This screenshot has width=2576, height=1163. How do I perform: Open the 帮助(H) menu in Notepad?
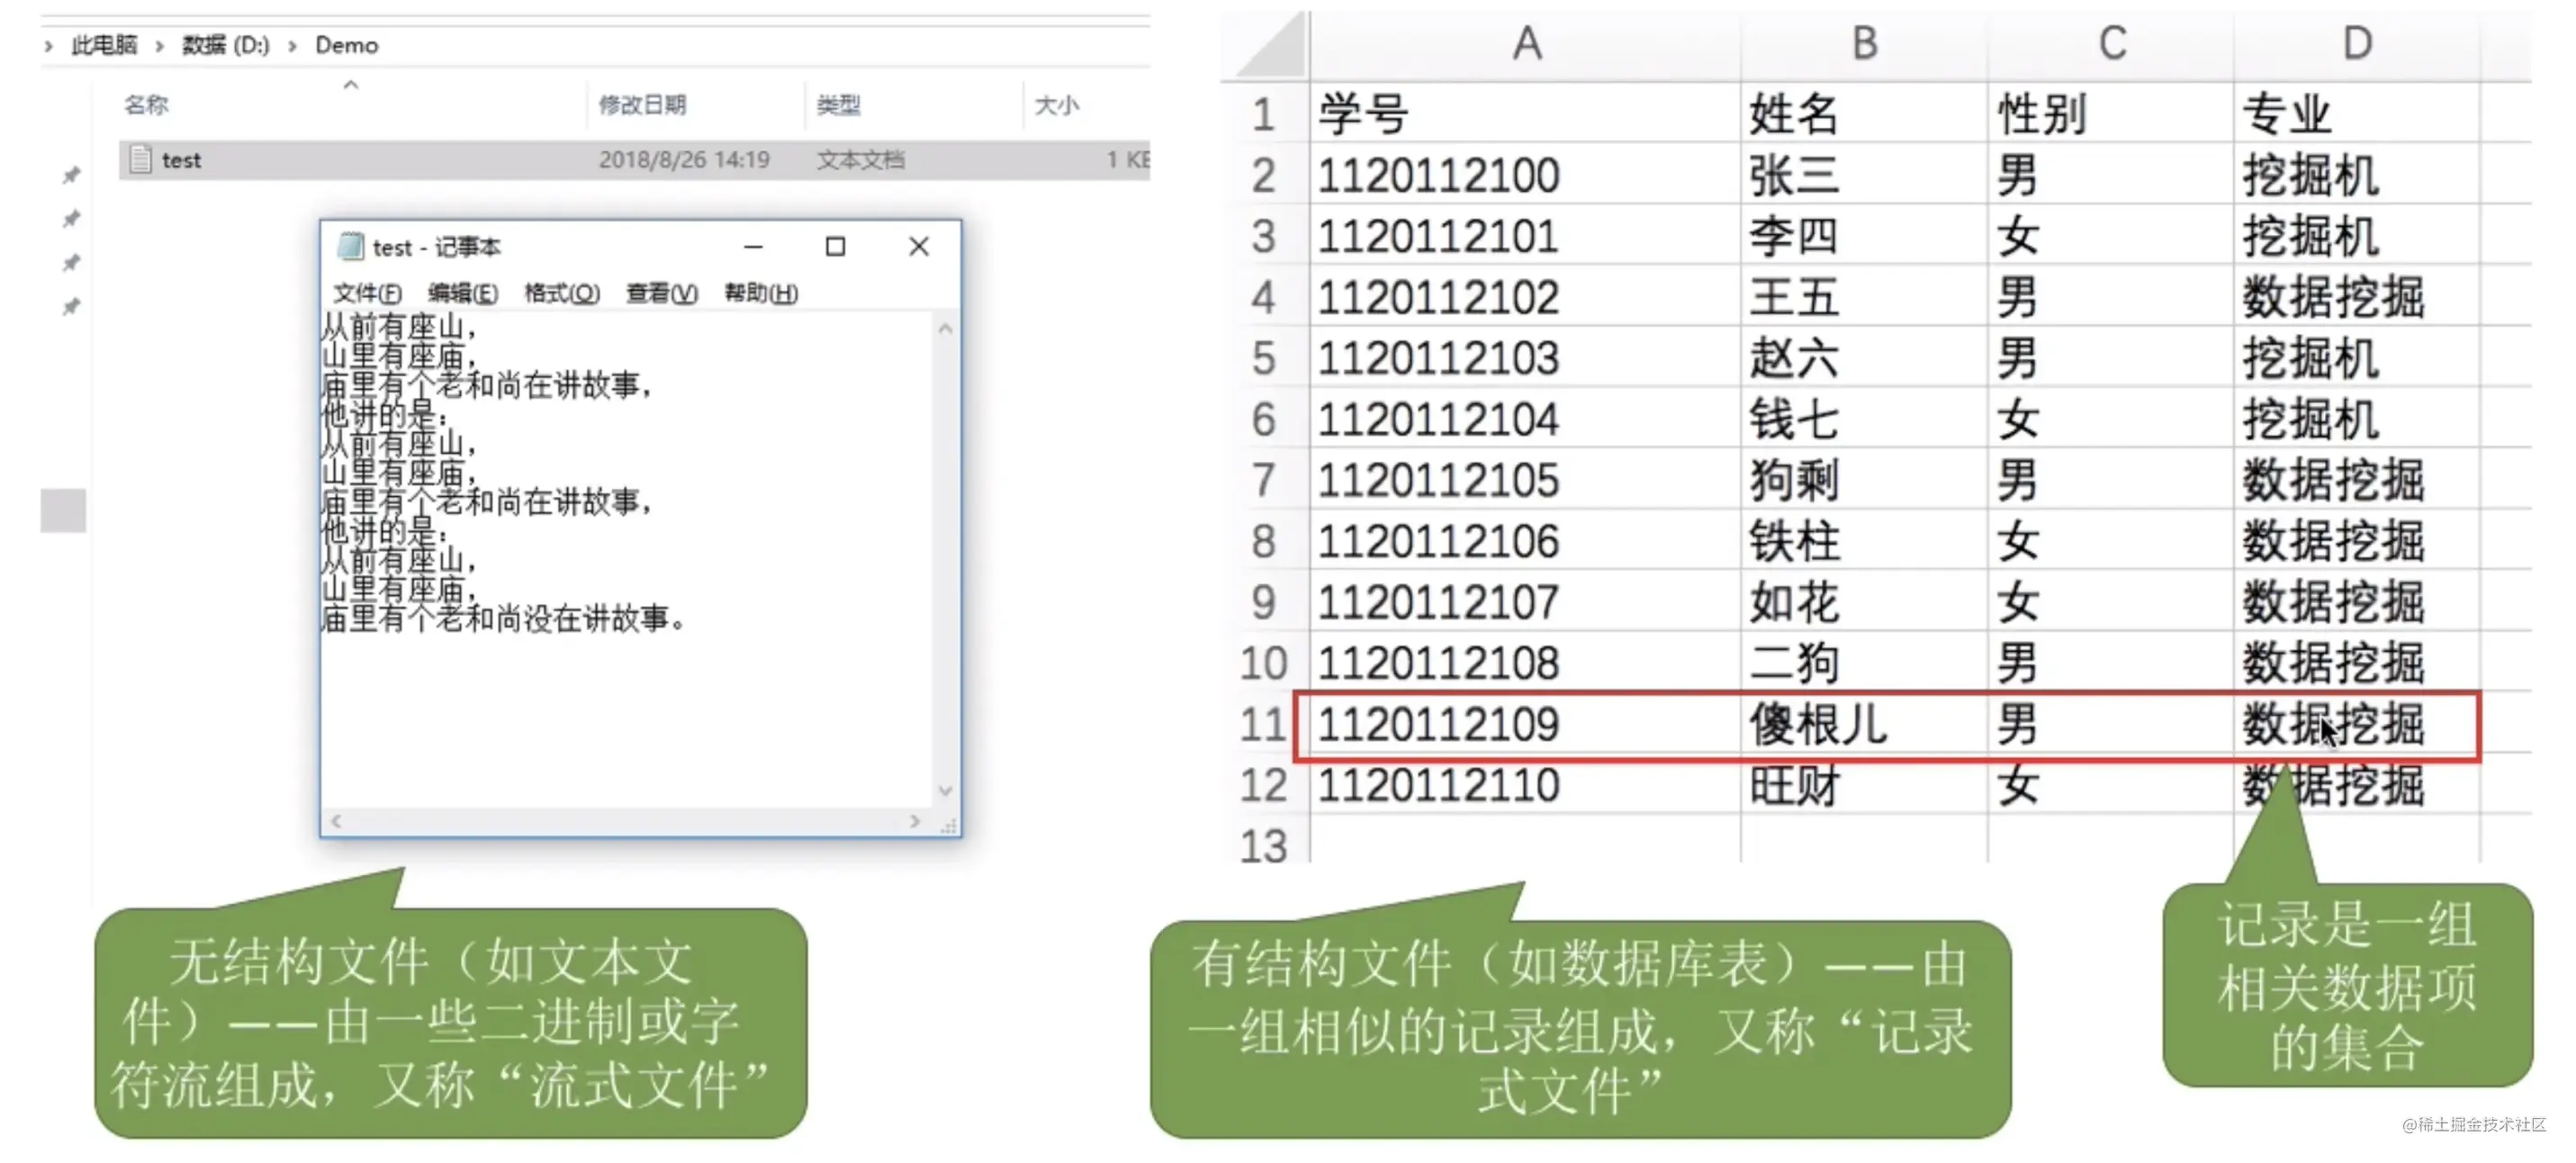[x=761, y=293]
